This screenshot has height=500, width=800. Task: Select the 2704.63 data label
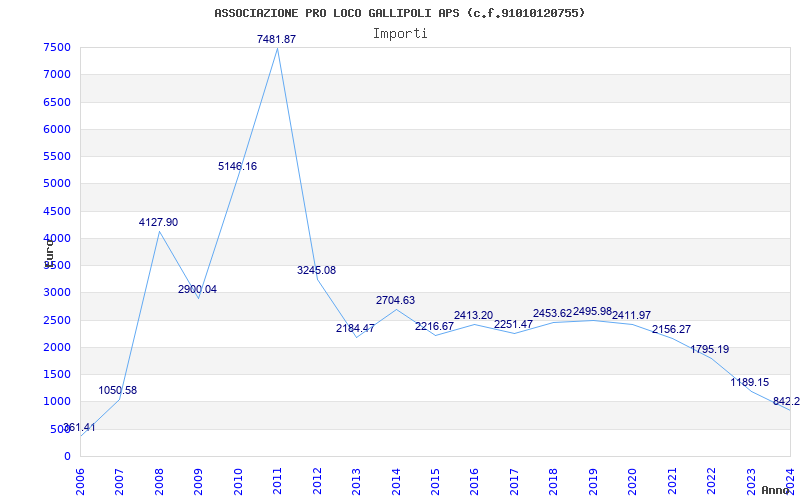(x=395, y=300)
